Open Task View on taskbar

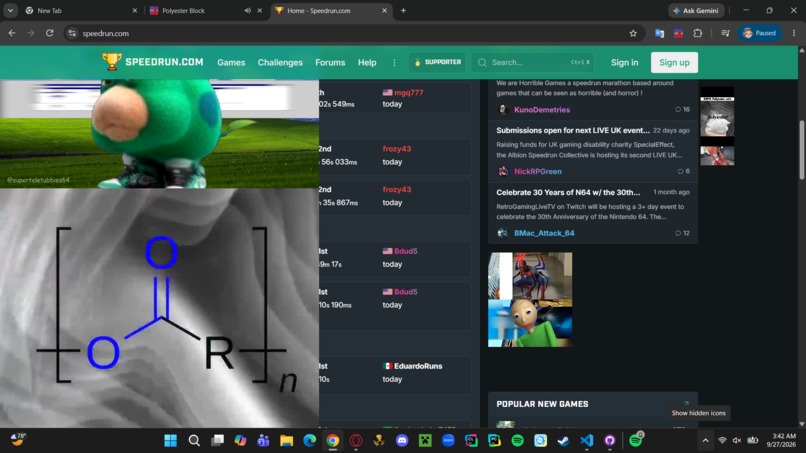coord(217,441)
